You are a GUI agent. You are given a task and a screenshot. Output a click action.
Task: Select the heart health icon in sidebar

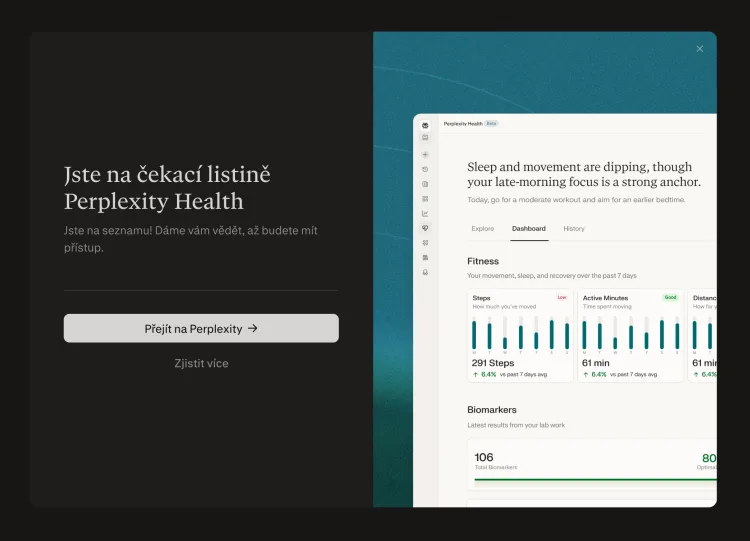[425, 228]
